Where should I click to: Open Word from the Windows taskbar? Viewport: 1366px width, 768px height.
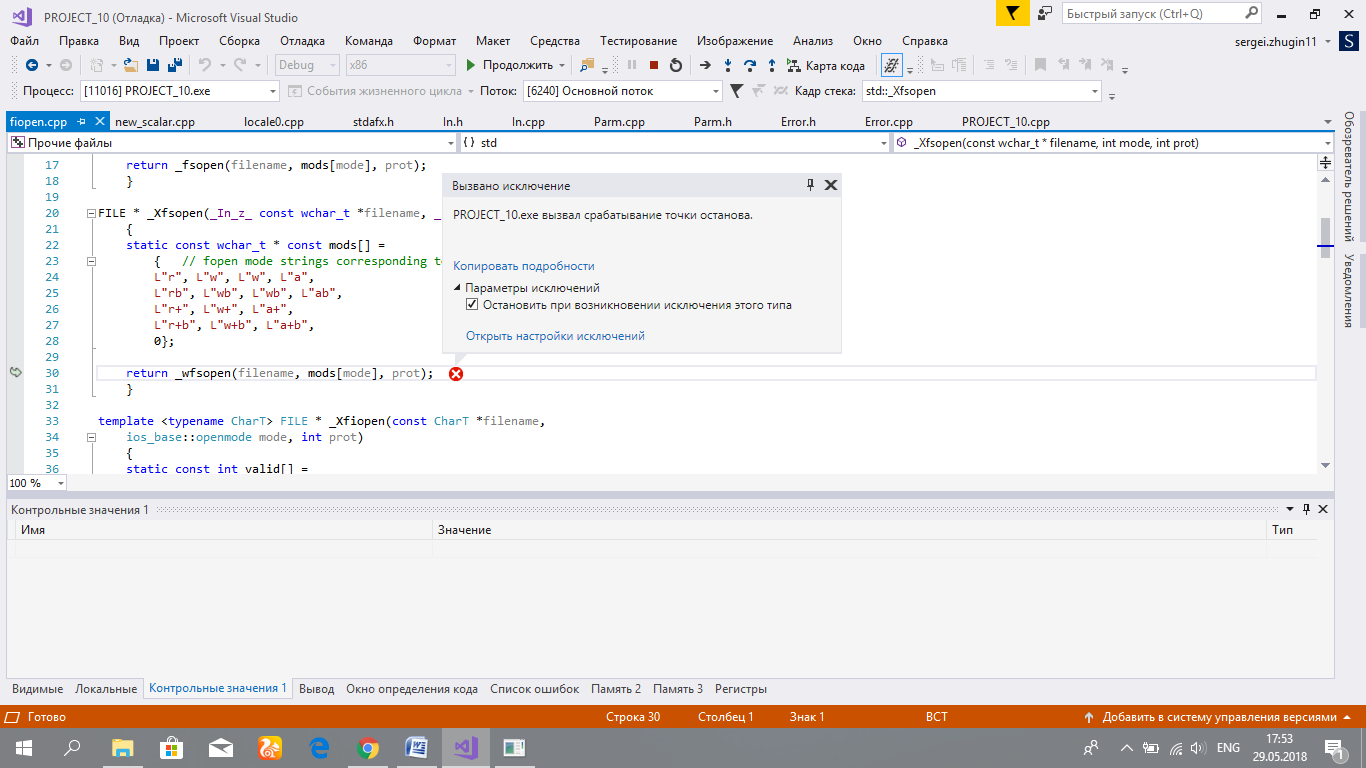[417, 747]
